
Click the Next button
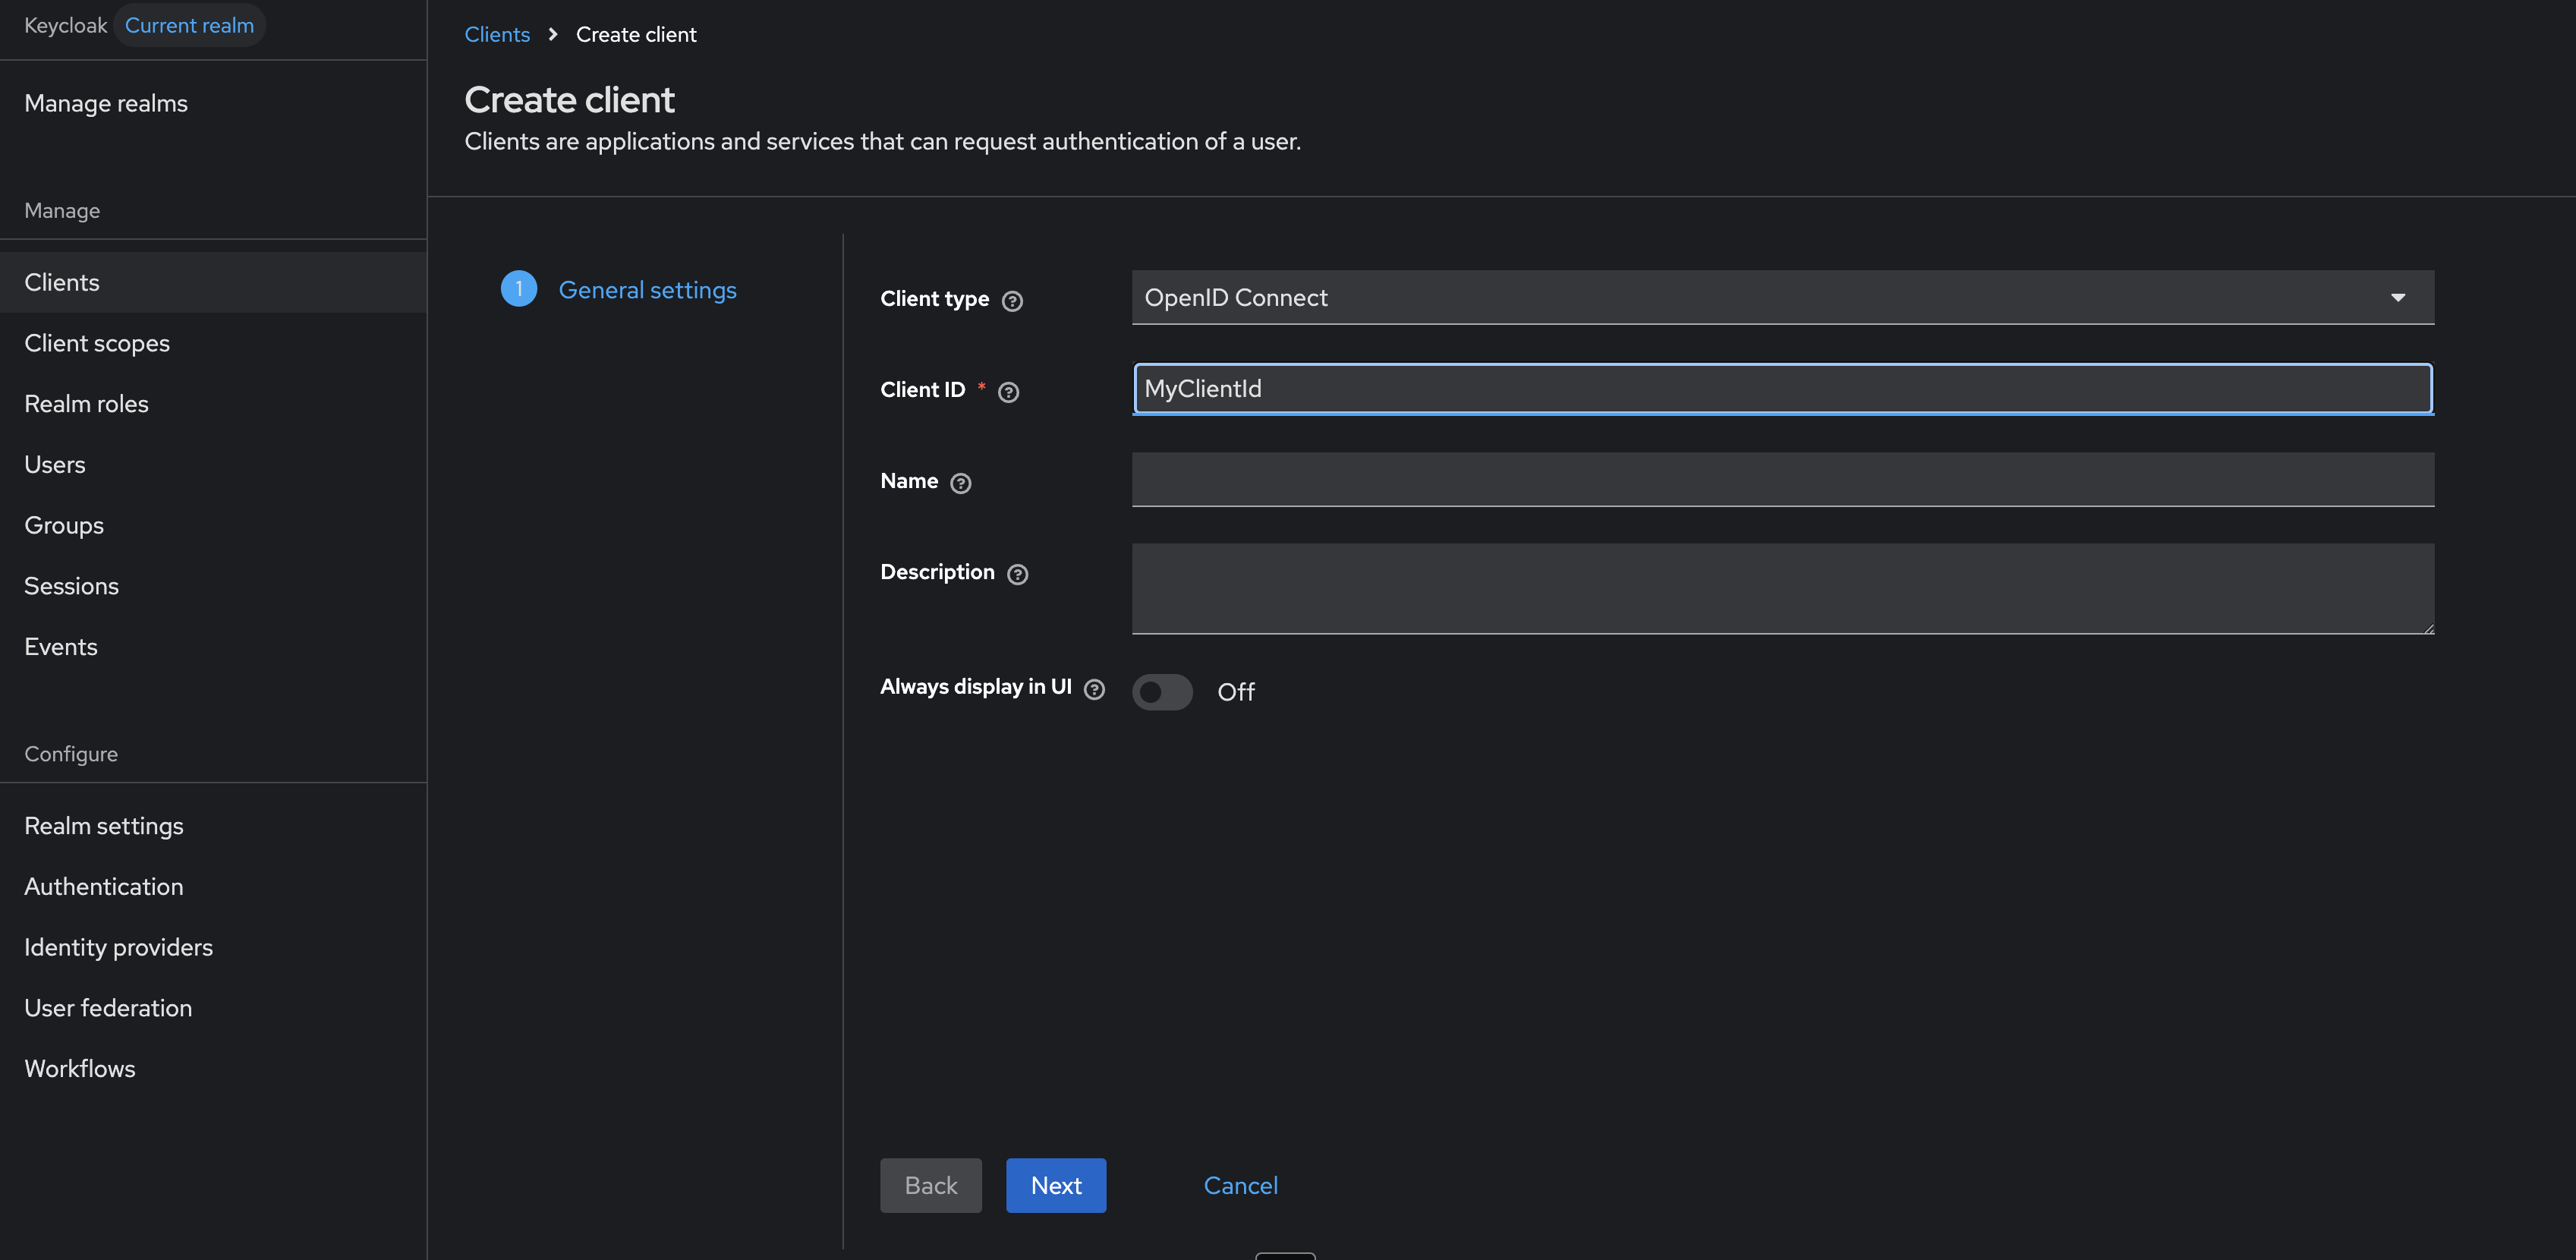point(1056,1185)
